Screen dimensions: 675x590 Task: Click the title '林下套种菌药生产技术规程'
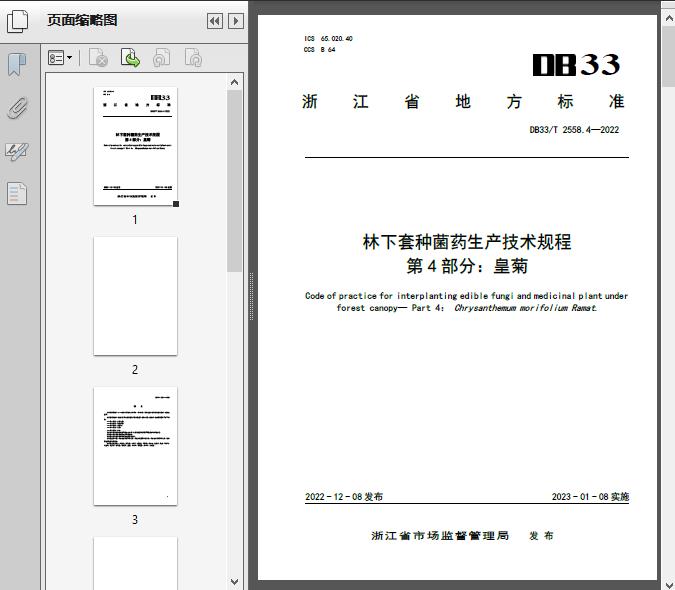[x=467, y=242]
